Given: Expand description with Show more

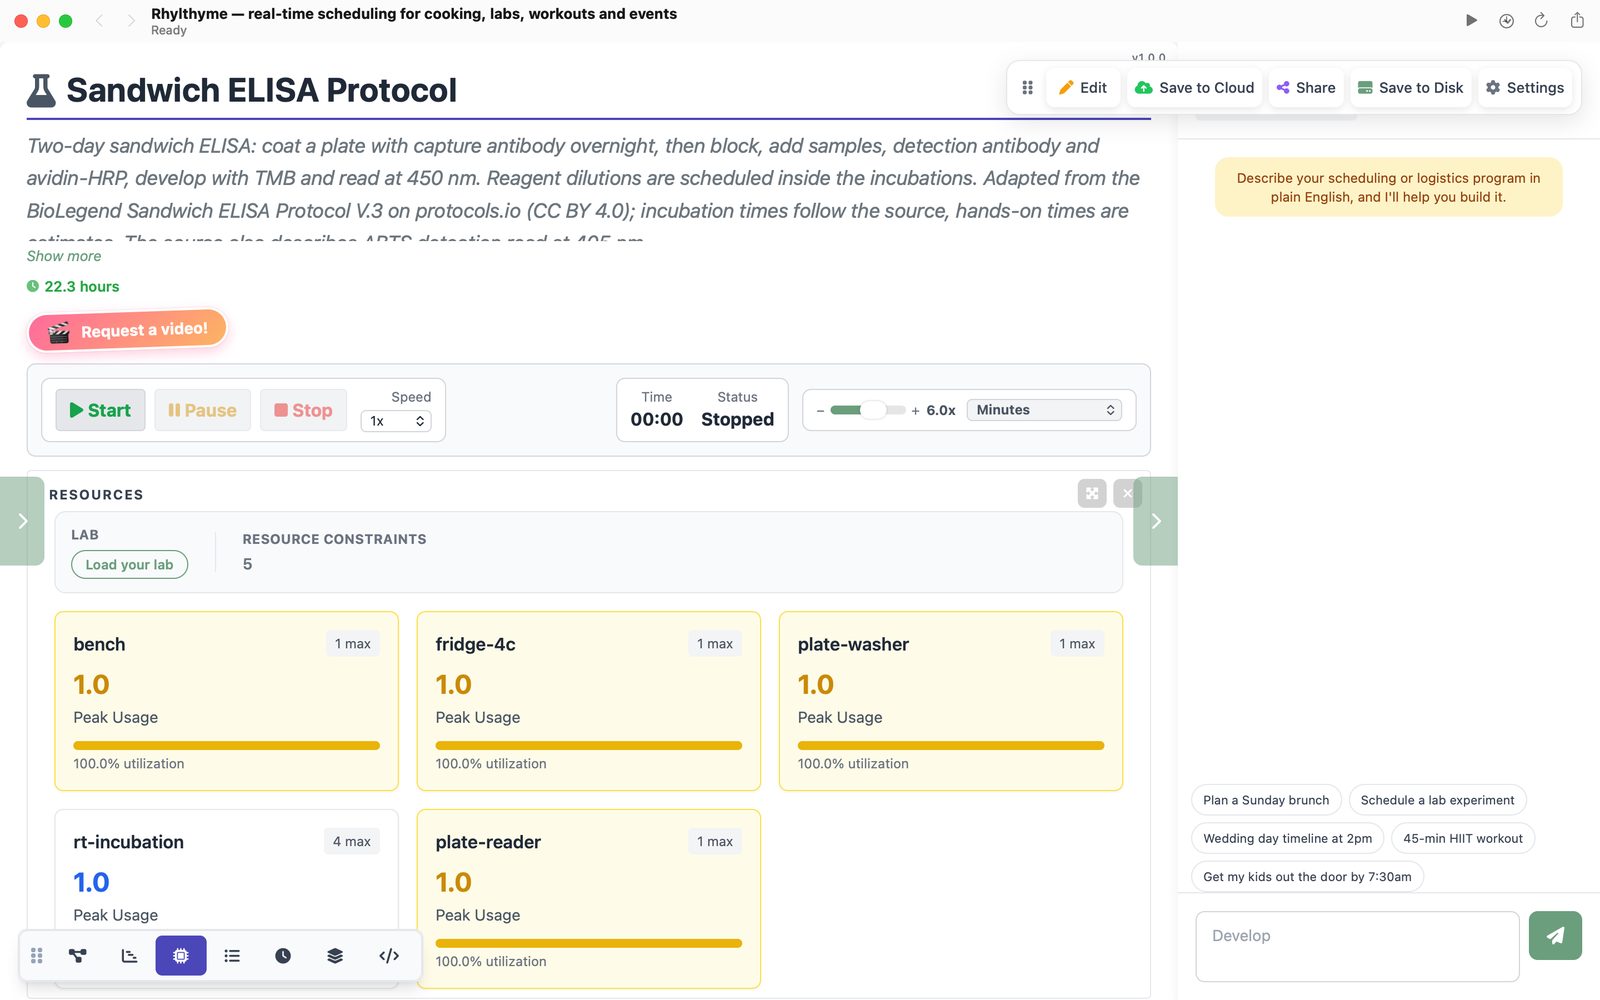Looking at the screenshot, I should (64, 256).
